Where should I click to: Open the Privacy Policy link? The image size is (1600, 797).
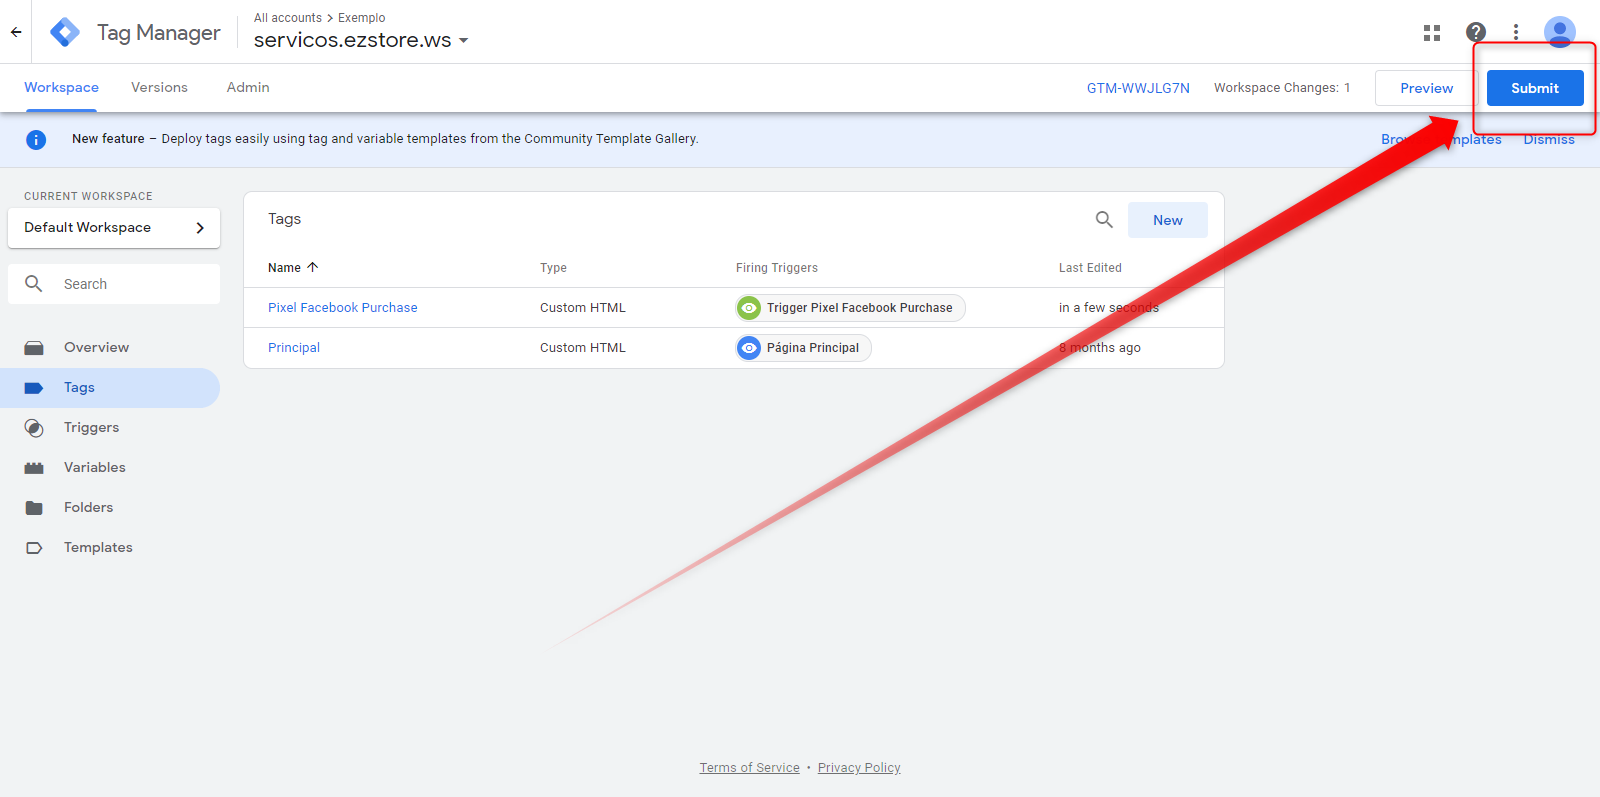[x=859, y=768]
